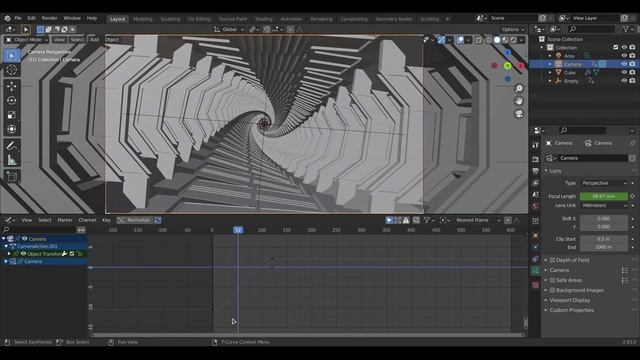This screenshot has width=640, height=360.
Task: Switch to solid viewport shading
Action: 497,40
